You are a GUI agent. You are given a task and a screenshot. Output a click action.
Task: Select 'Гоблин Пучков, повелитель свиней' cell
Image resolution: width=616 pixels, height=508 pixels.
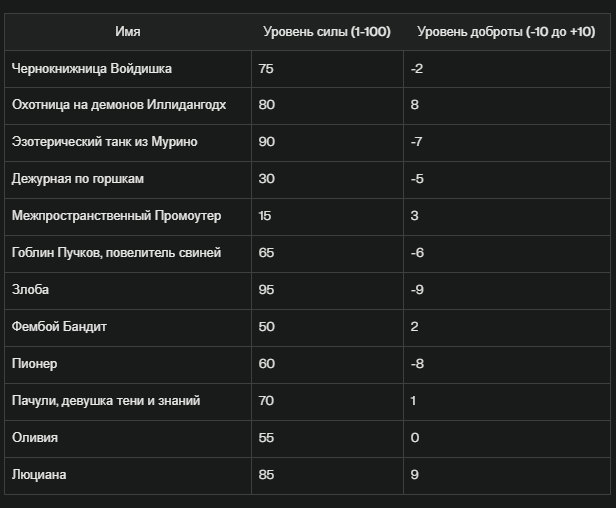click(x=128, y=253)
